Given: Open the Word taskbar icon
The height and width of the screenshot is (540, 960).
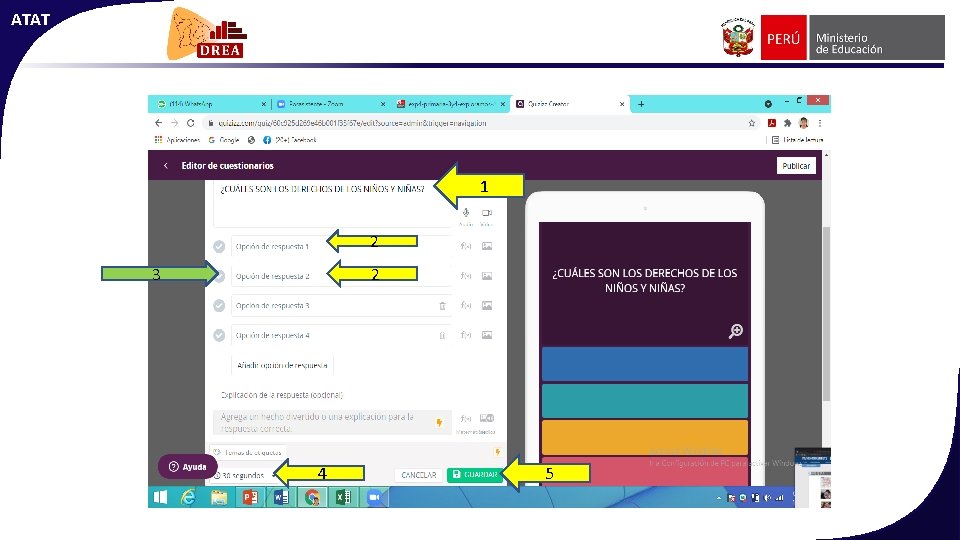Looking at the screenshot, I should point(281,497).
